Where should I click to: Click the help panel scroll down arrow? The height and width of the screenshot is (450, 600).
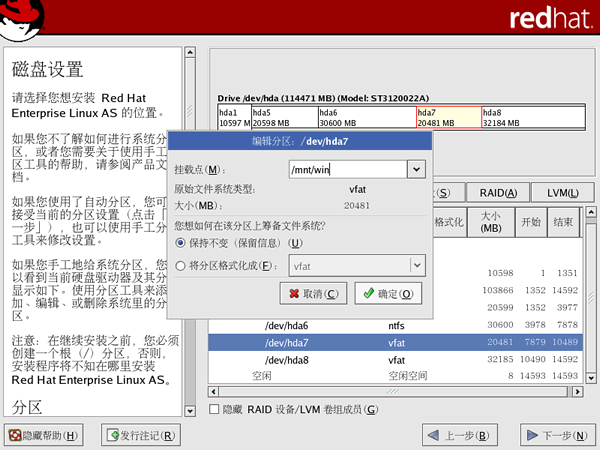(x=190, y=411)
